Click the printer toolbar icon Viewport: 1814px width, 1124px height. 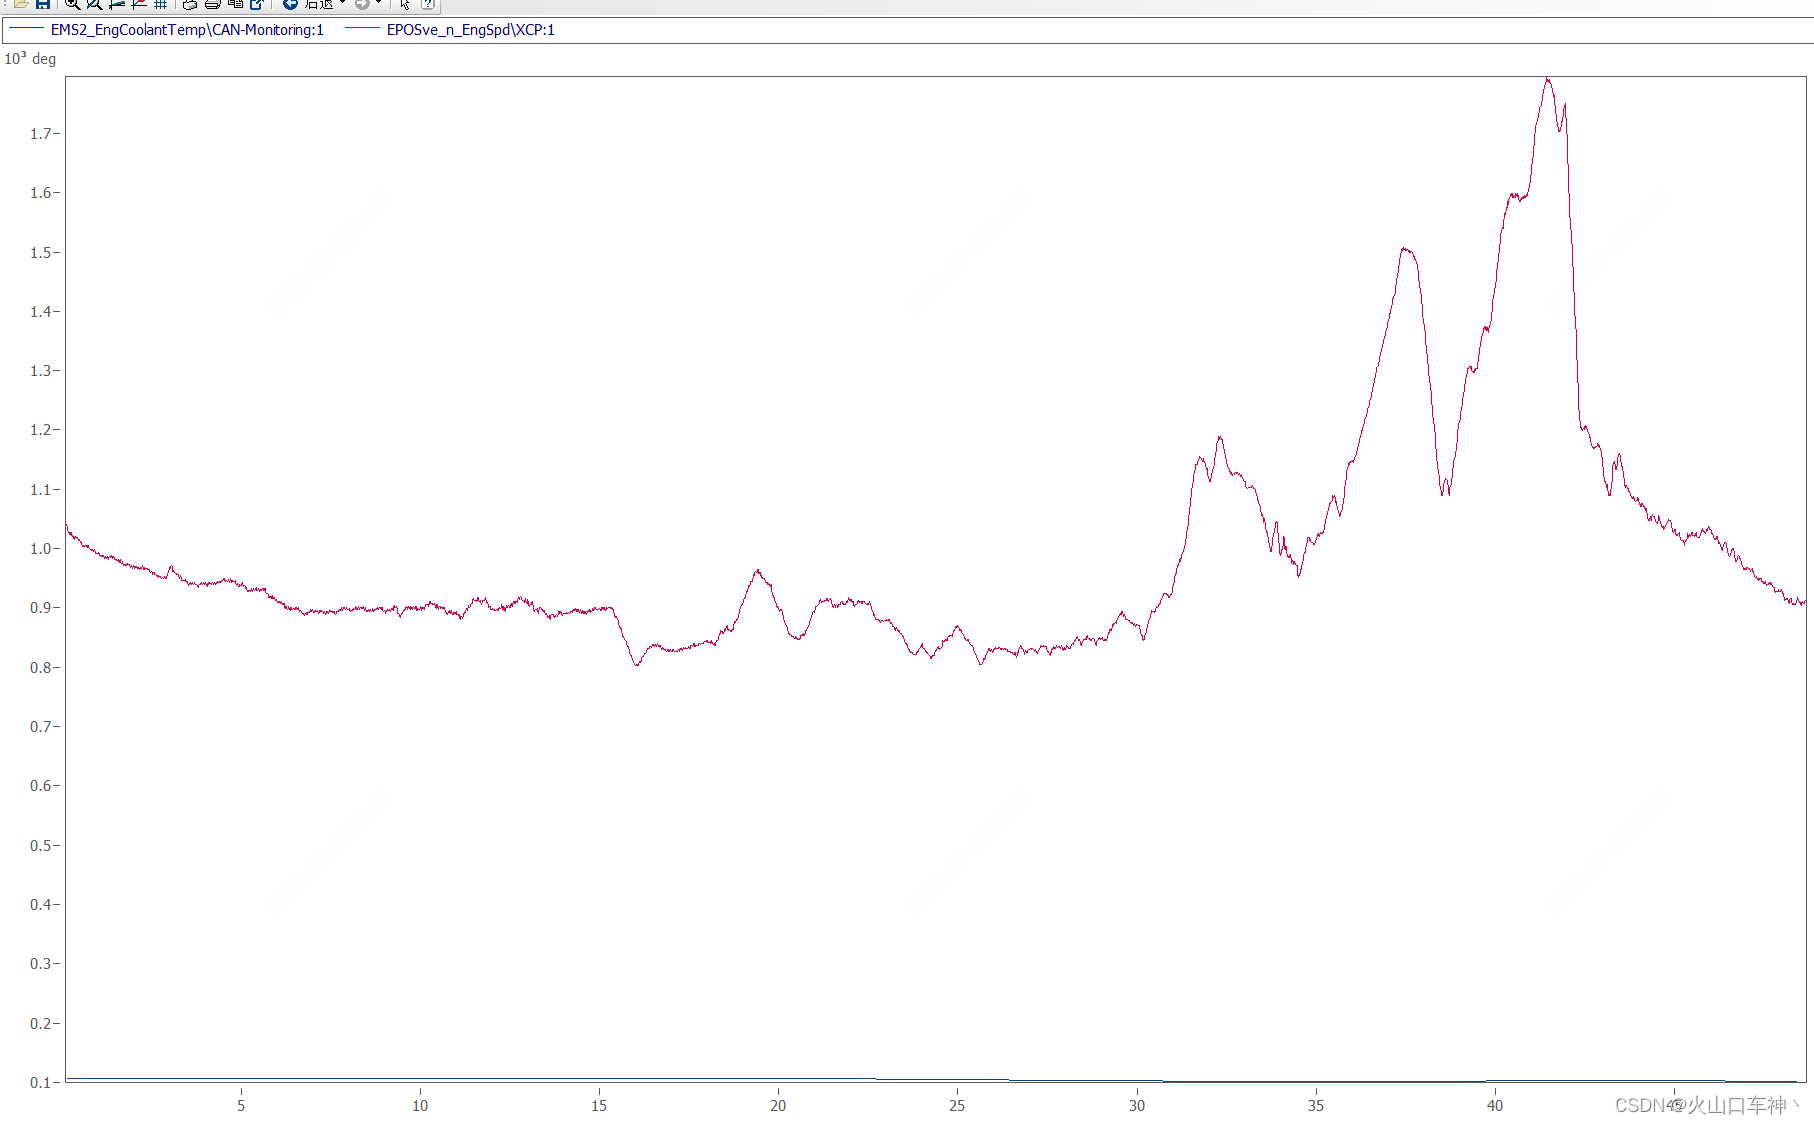(x=212, y=4)
